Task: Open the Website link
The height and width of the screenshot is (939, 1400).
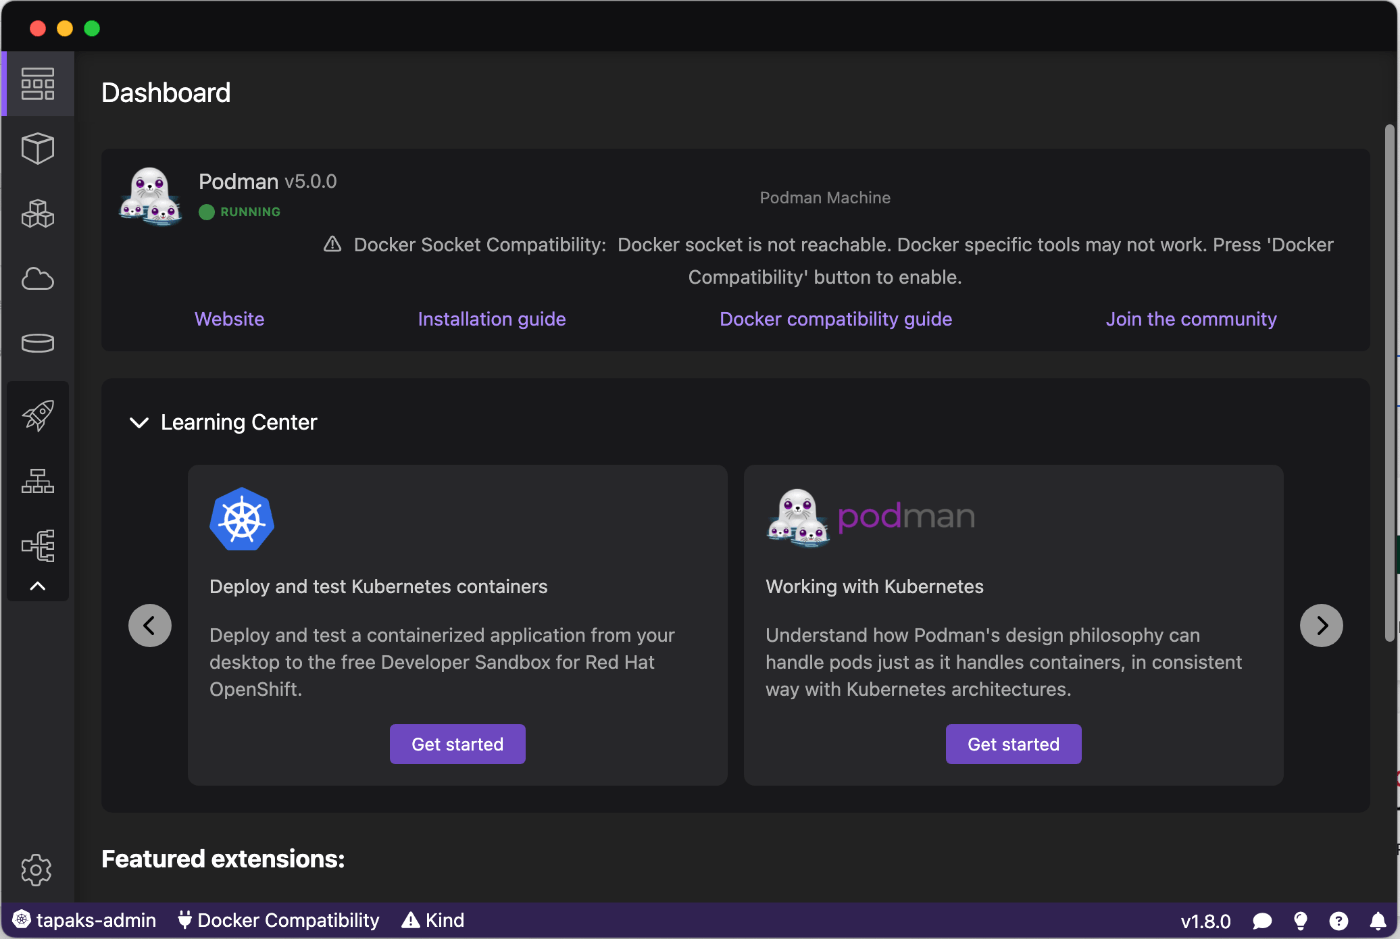Action: 230,319
